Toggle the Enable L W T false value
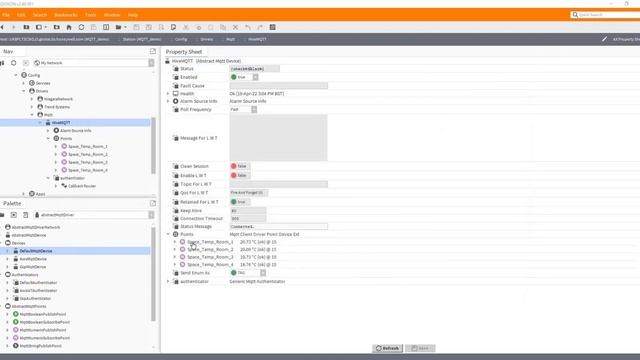The height and width of the screenshot is (360, 640). (240, 176)
